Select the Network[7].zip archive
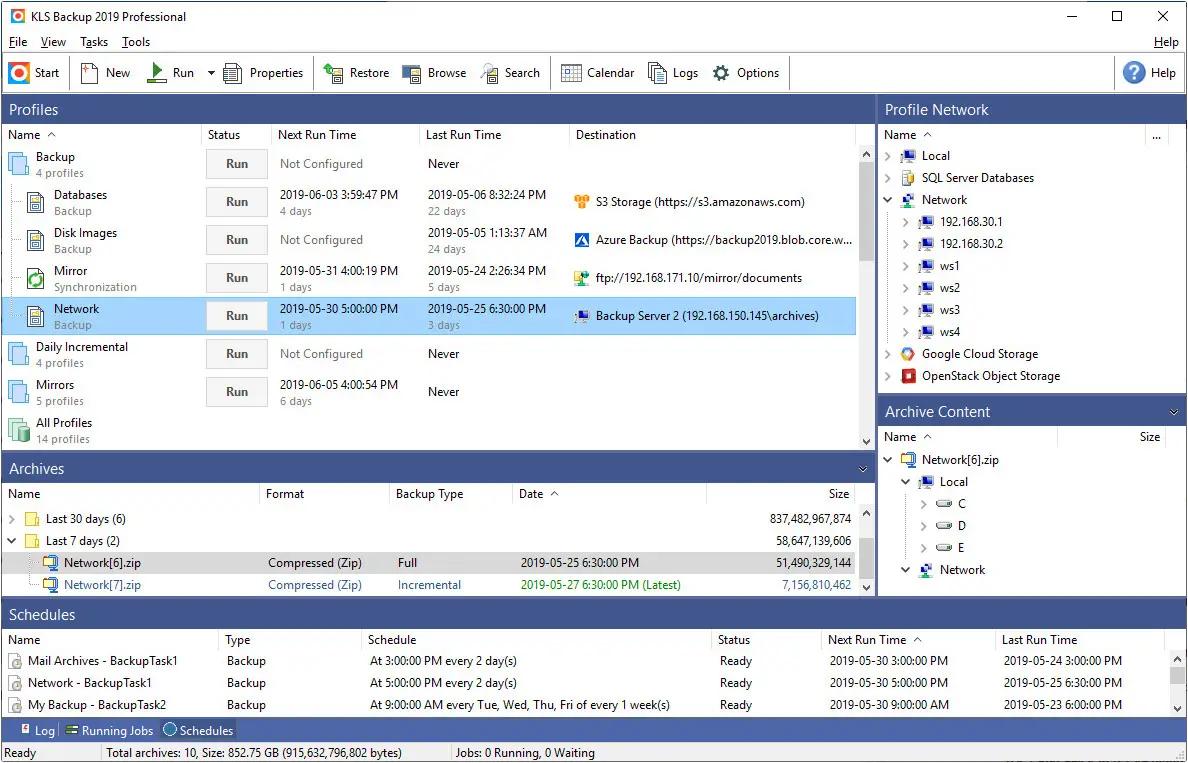This screenshot has width=1188, height=763. point(102,585)
